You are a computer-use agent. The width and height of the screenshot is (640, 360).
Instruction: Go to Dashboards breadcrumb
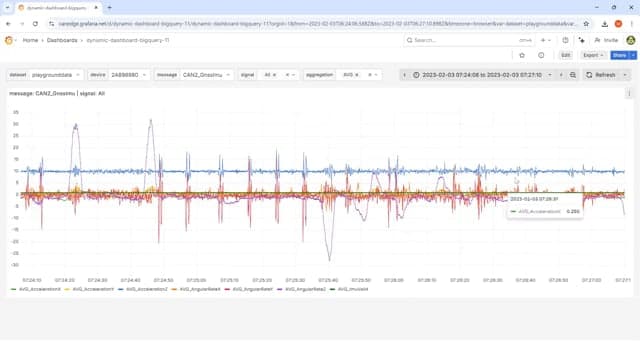[x=62, y=40]
